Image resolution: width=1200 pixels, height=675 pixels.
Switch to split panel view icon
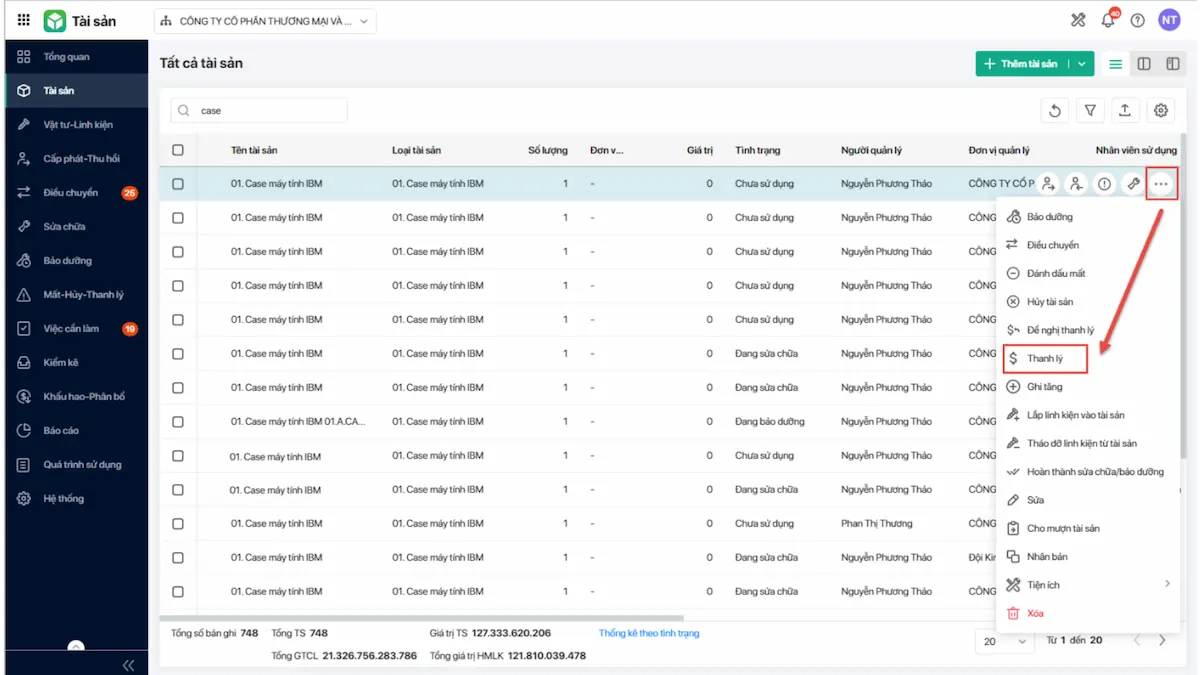1144,64
